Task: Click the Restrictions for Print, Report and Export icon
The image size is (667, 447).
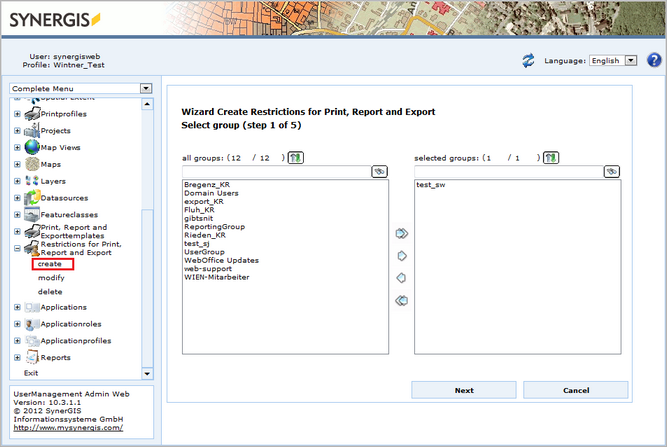Action: [32, 248]
